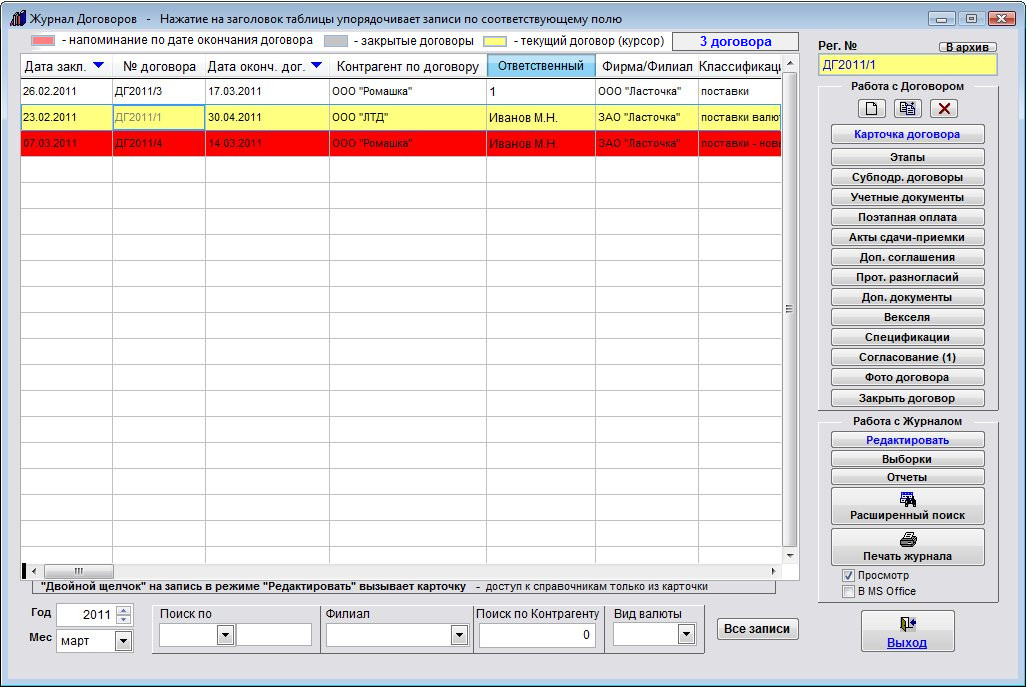Click the Печать журнала printer button
The width and height of the screenshot is (1027, 687).
click(x=907, y=546)
